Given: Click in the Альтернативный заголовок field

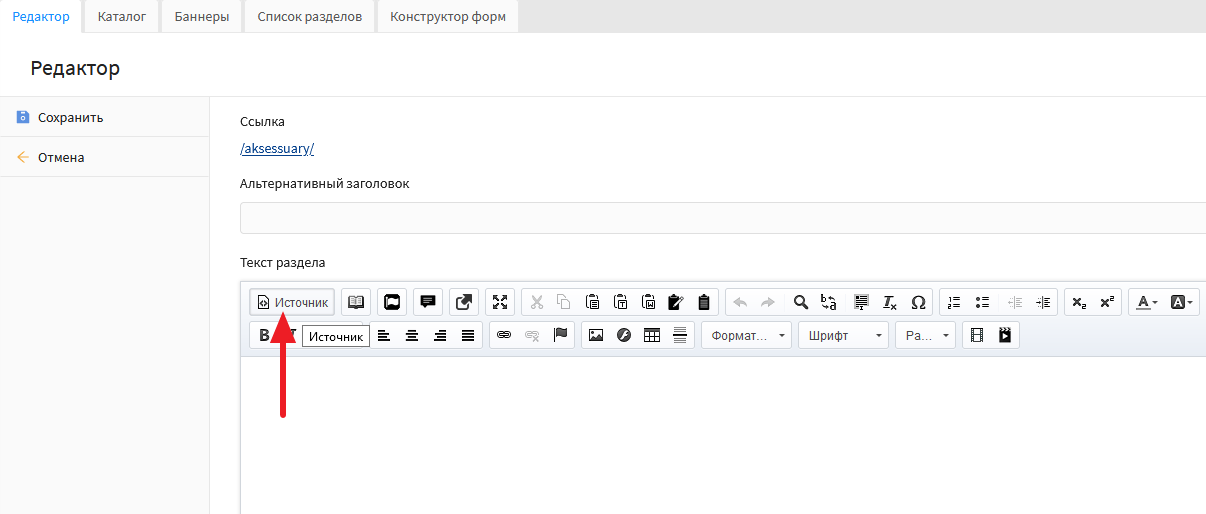Looking at the screenshot, I should 722,218.
